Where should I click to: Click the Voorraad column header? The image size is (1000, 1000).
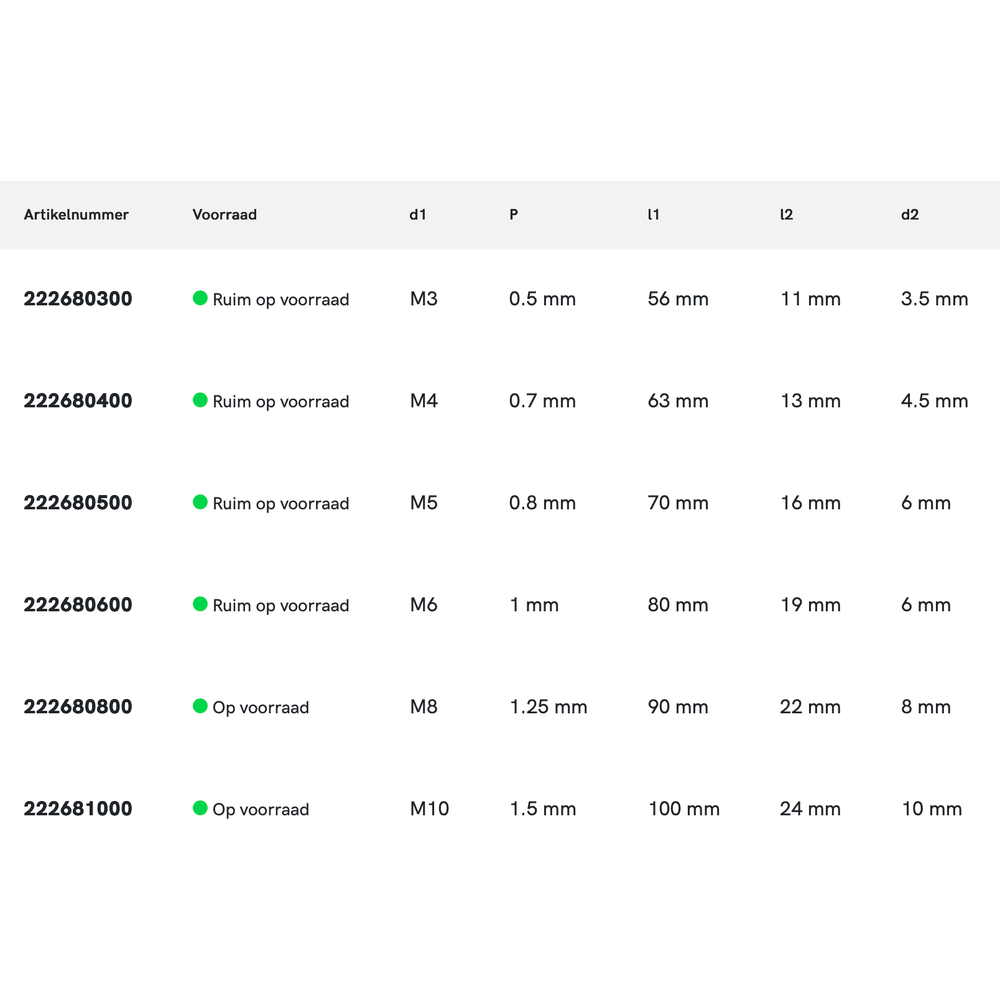(x=224, y=215)
